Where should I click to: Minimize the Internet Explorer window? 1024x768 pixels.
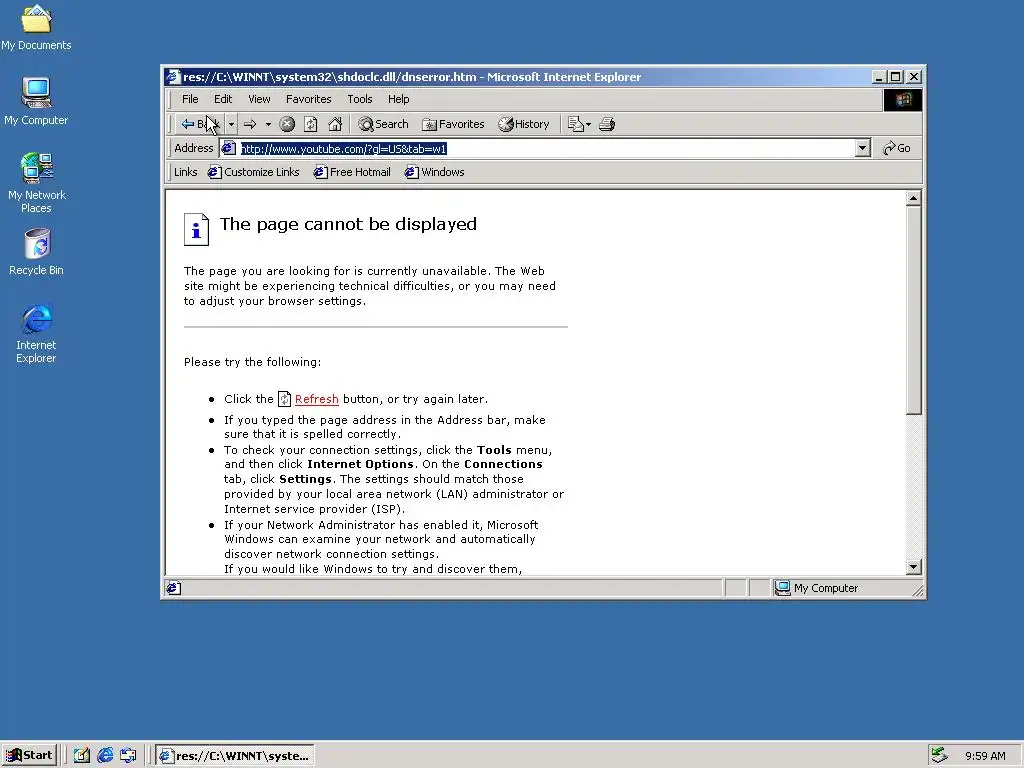(879, 77)
